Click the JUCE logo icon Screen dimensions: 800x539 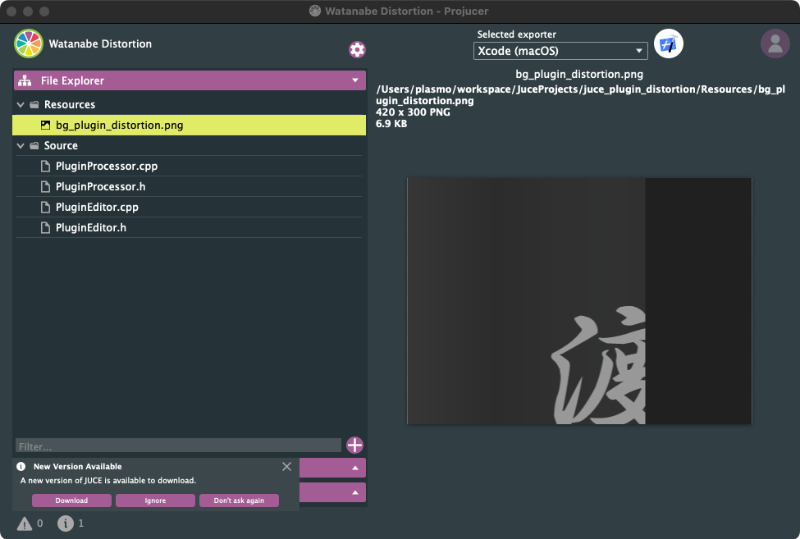[x=29, y=44]
